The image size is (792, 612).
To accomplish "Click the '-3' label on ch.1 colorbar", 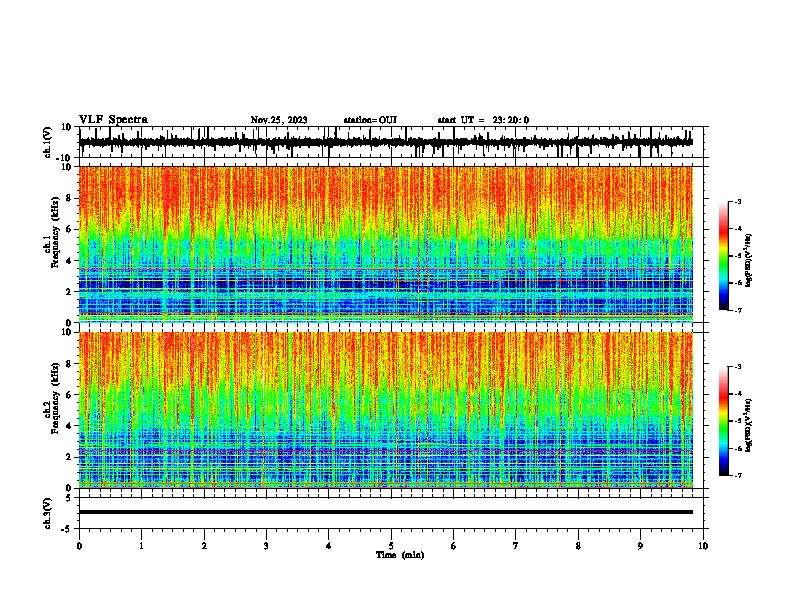I will 737,201.
